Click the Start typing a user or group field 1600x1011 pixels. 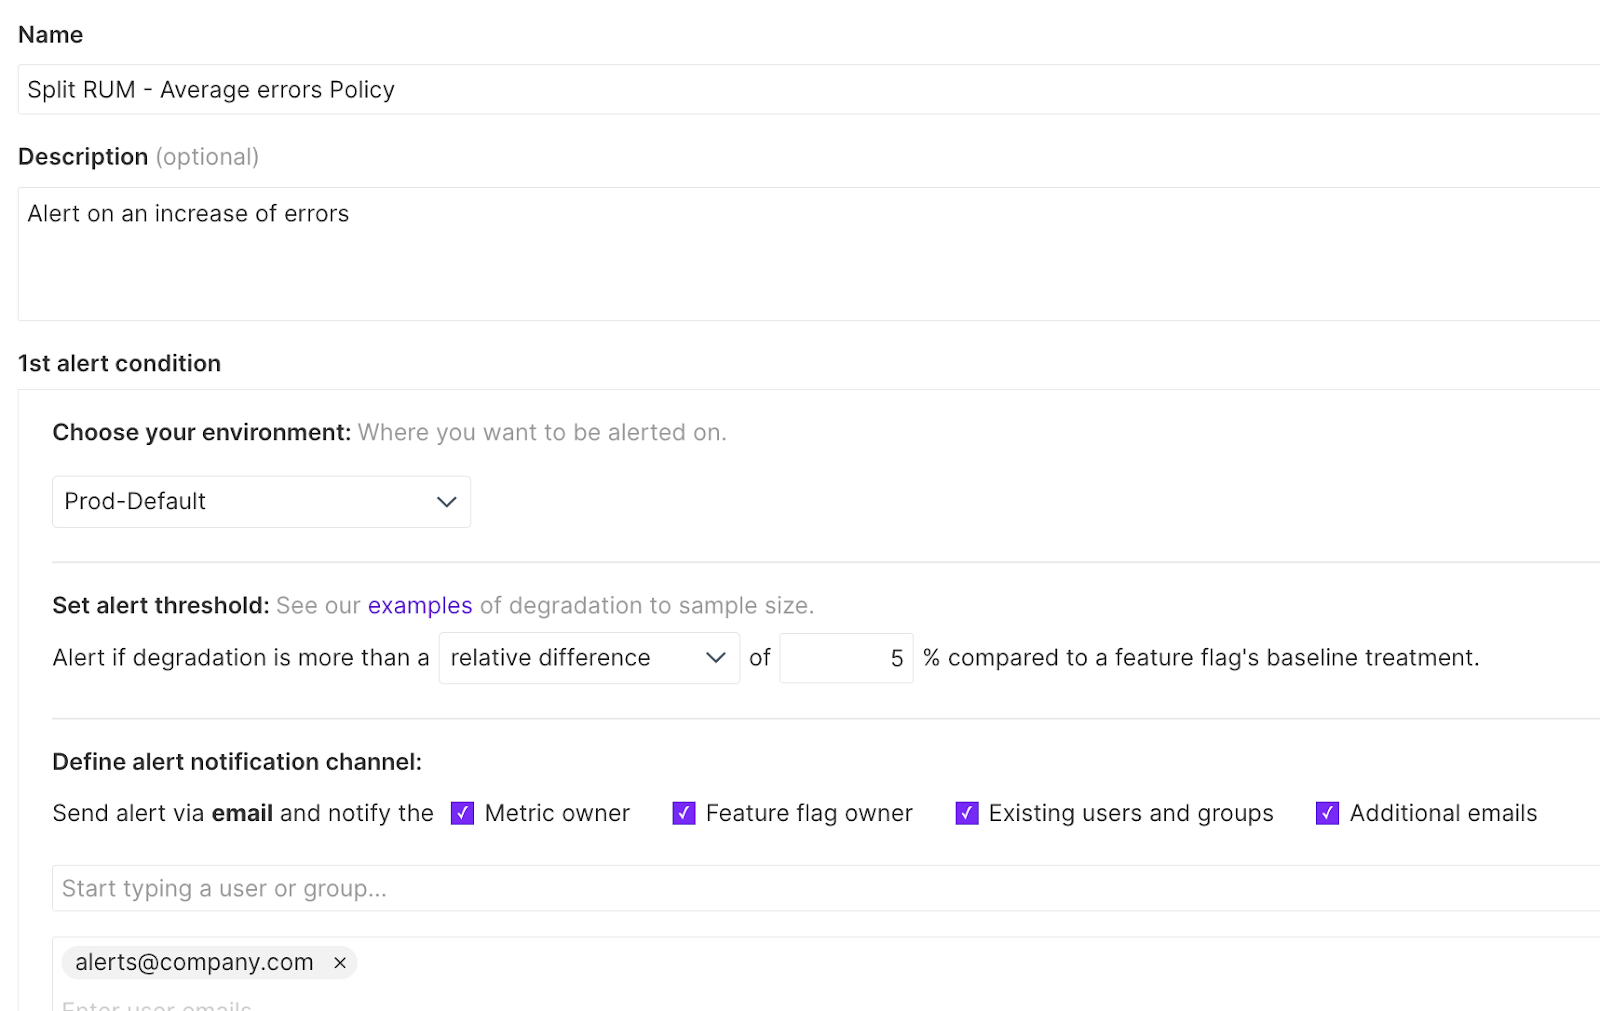click(800, 888)
